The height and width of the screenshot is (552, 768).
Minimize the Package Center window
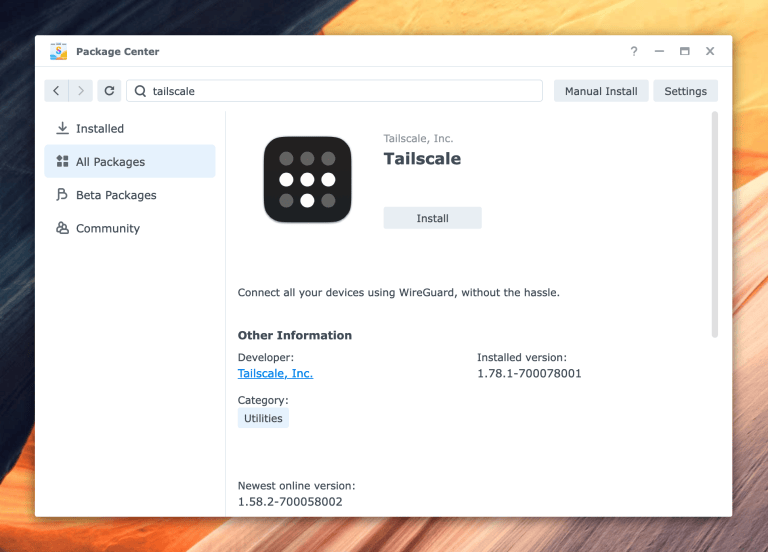(x=659, y=51)
